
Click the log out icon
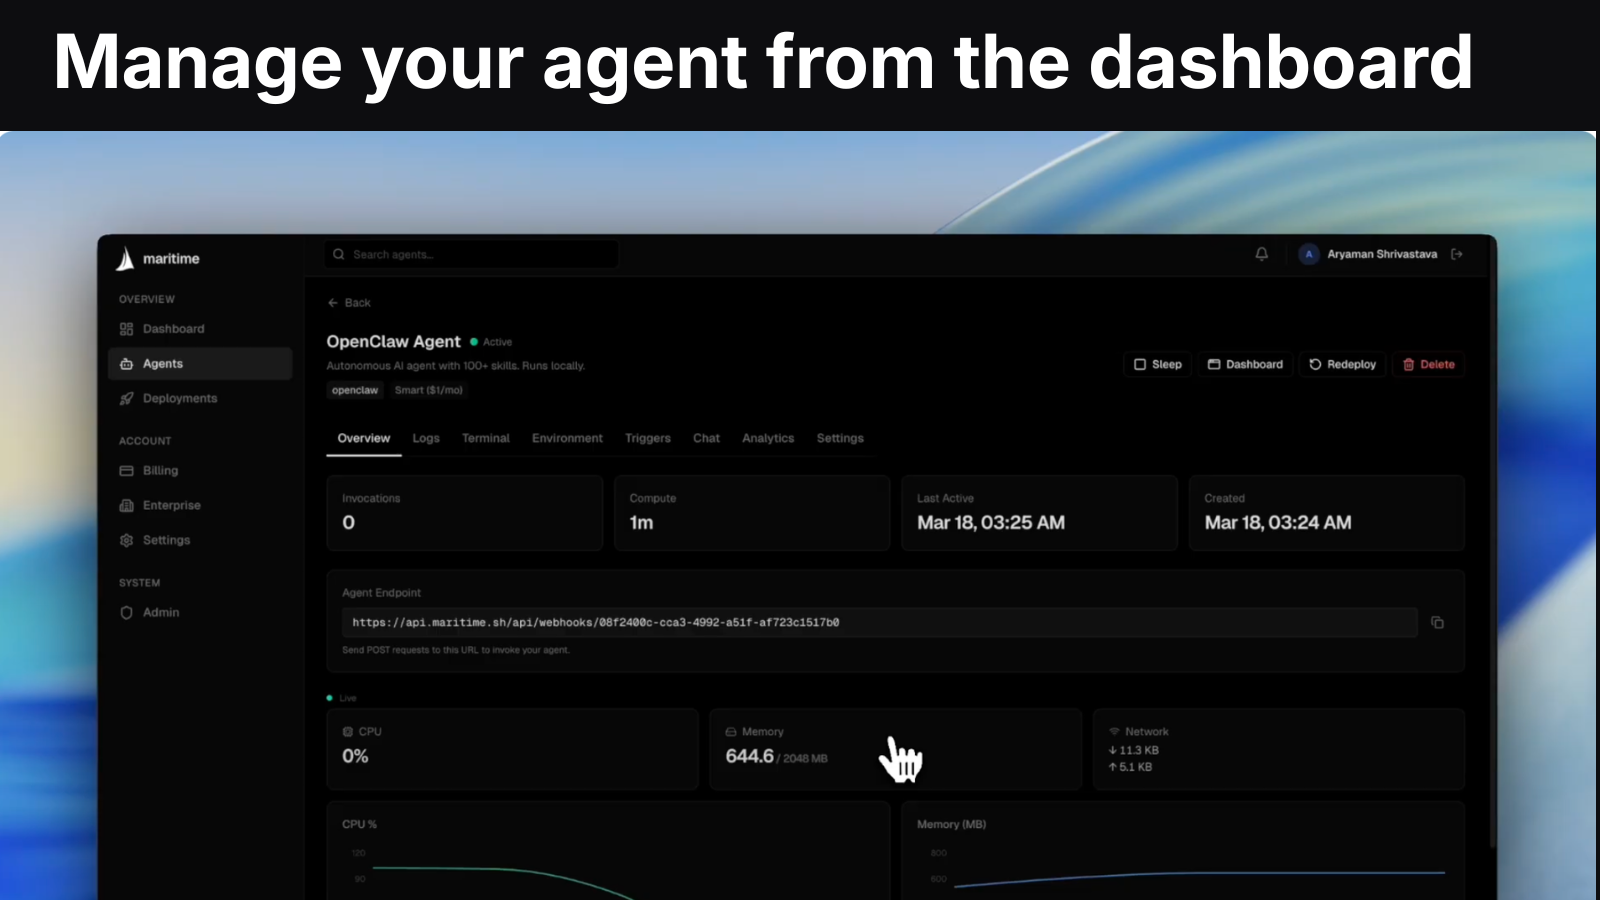pos(1456,254)
